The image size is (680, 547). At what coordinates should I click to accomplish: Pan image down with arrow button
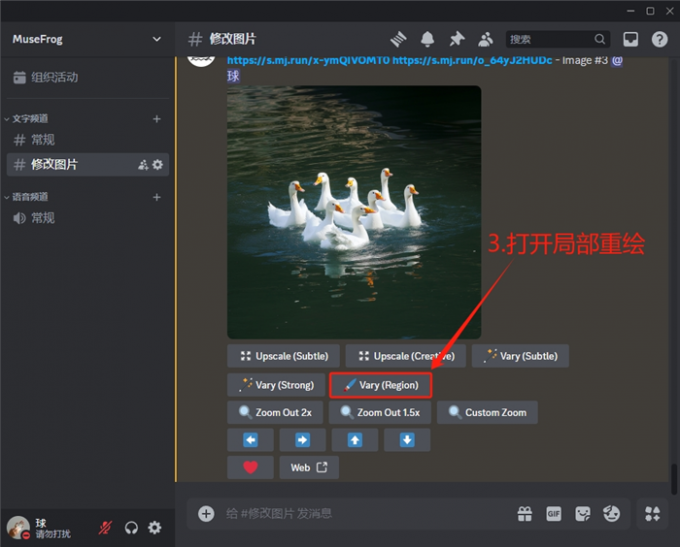coord(407,440)
